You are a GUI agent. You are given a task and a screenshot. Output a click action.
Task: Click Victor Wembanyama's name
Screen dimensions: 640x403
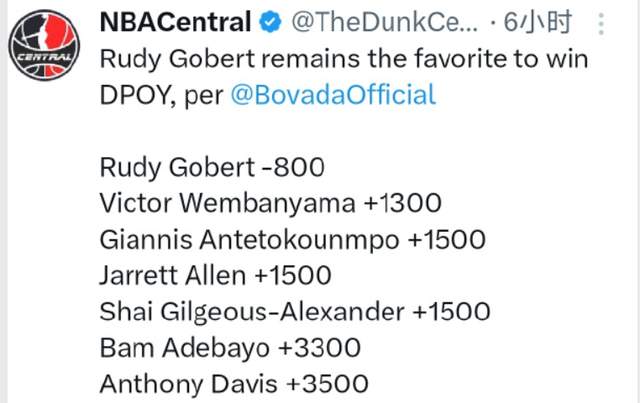pos(227,204)
